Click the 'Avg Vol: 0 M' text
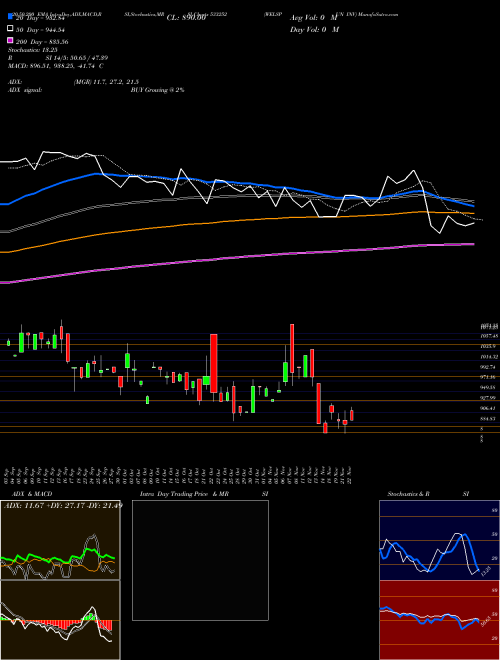 (x=314, y=18)
